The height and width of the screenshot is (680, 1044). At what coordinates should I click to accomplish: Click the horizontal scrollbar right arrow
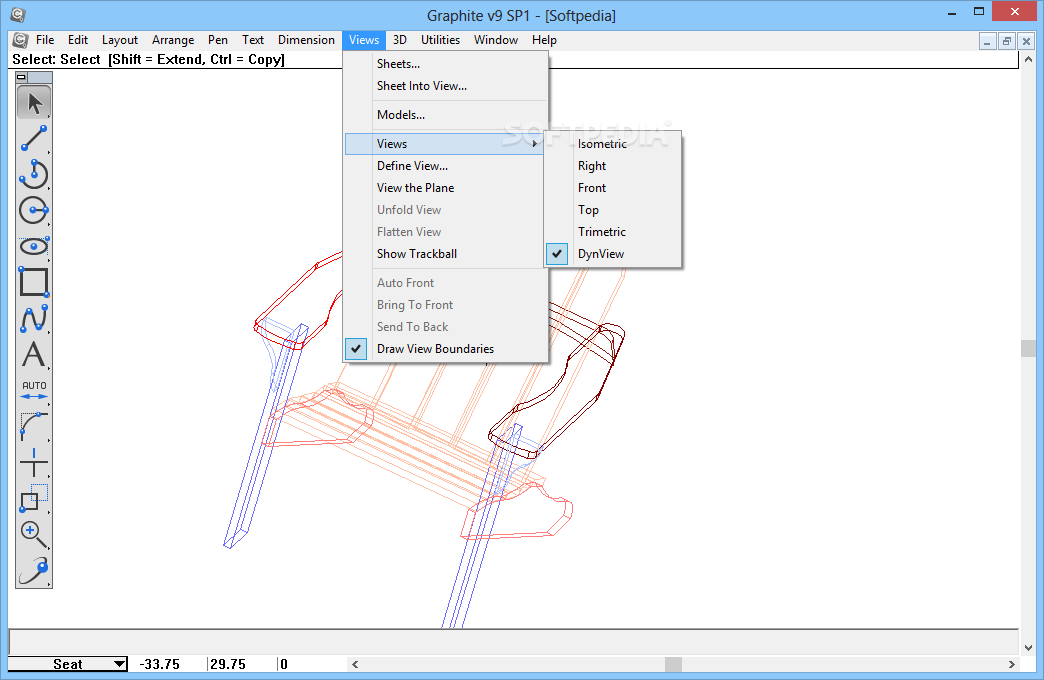point(1011,664)
